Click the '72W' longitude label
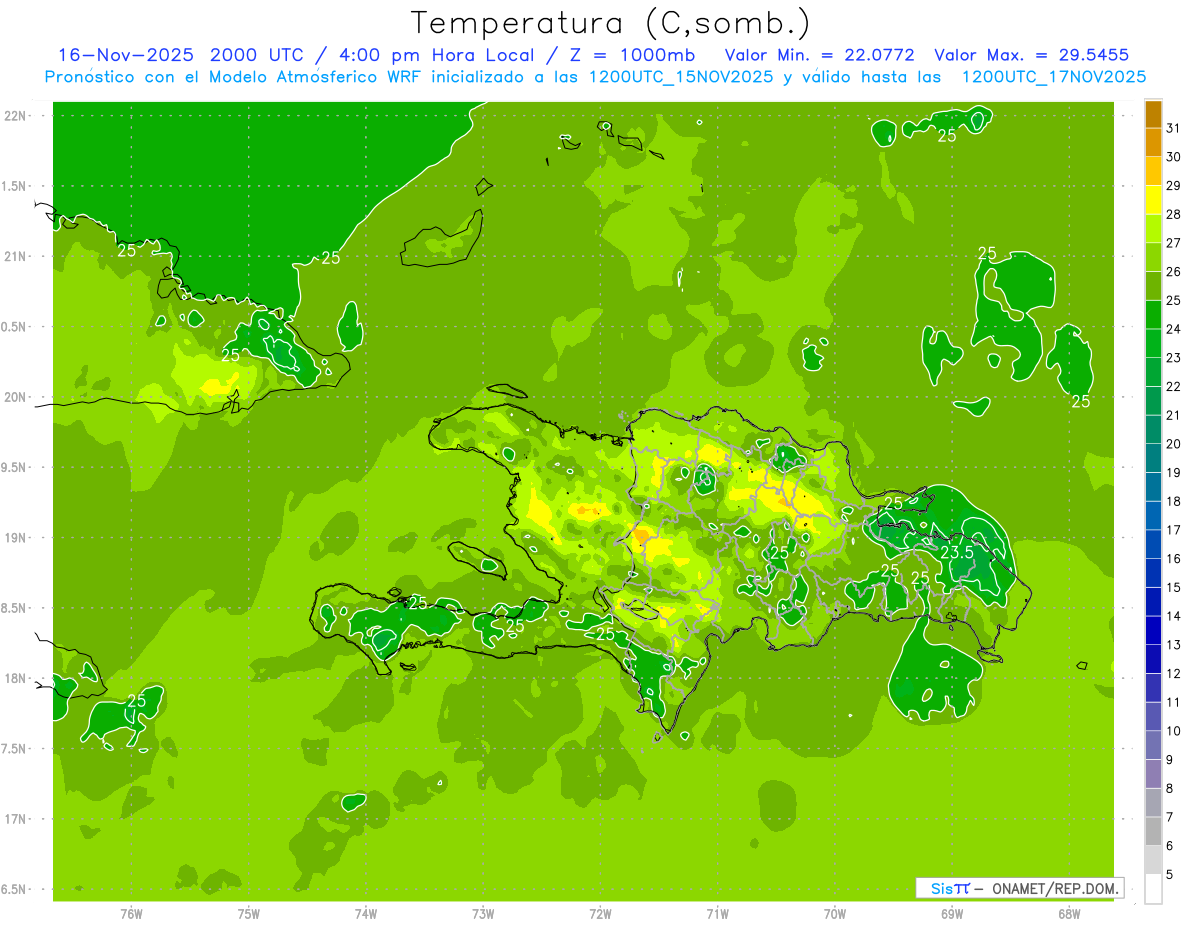Screen dimensions: 1200x927 [x=600, y=913]
